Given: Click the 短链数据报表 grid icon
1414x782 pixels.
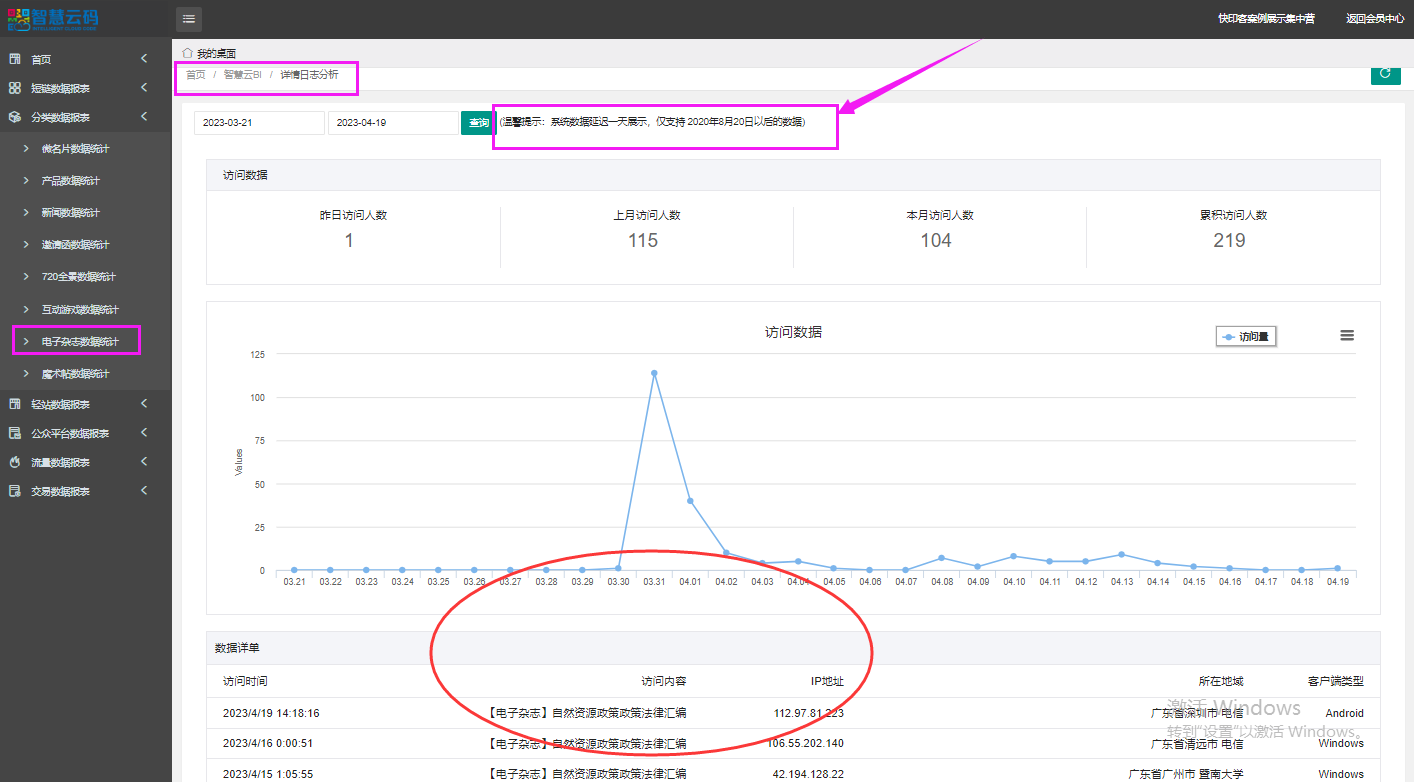Looking at the screenshot, I should [15, 88].
